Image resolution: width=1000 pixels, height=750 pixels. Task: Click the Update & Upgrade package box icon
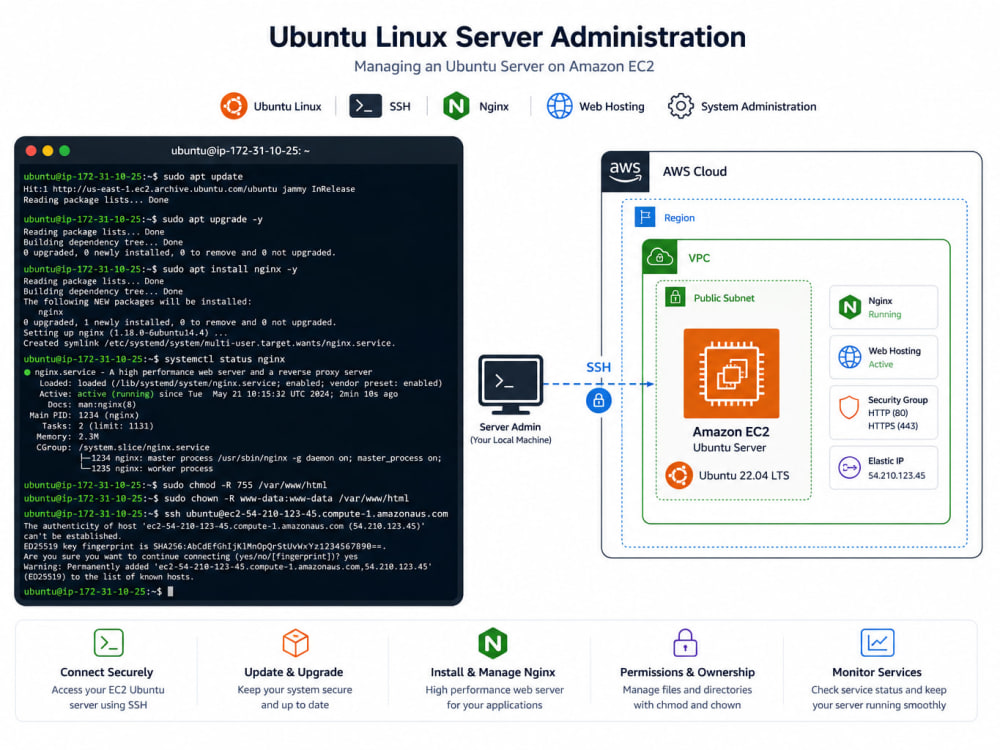295,643
